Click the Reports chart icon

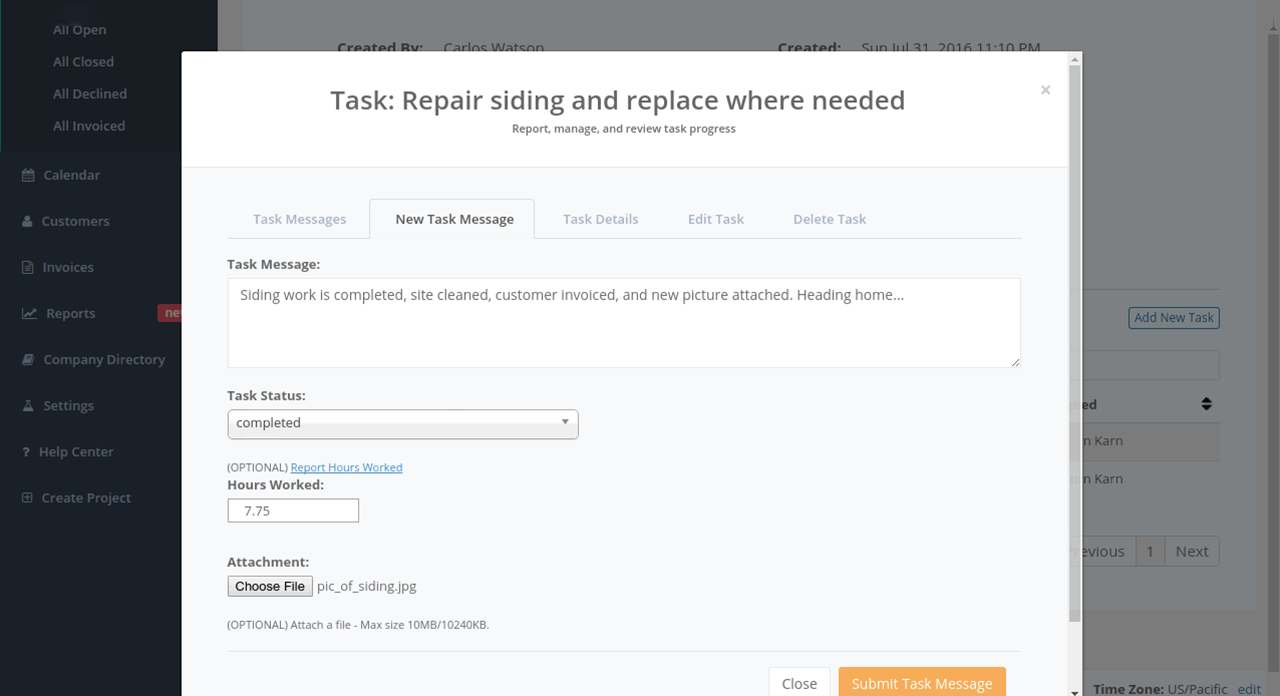pyautogui.click(x=29, y=313)
